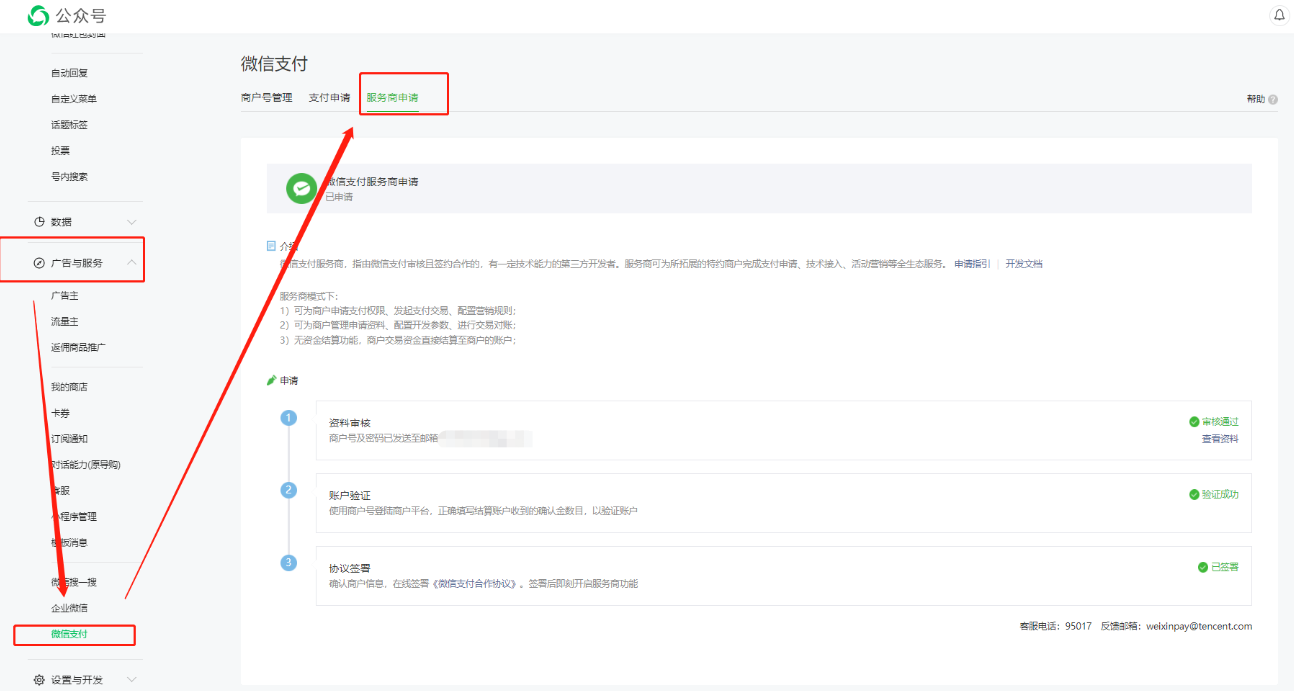
Task: Open the 开发文档 link
Action: (1024, 264)
